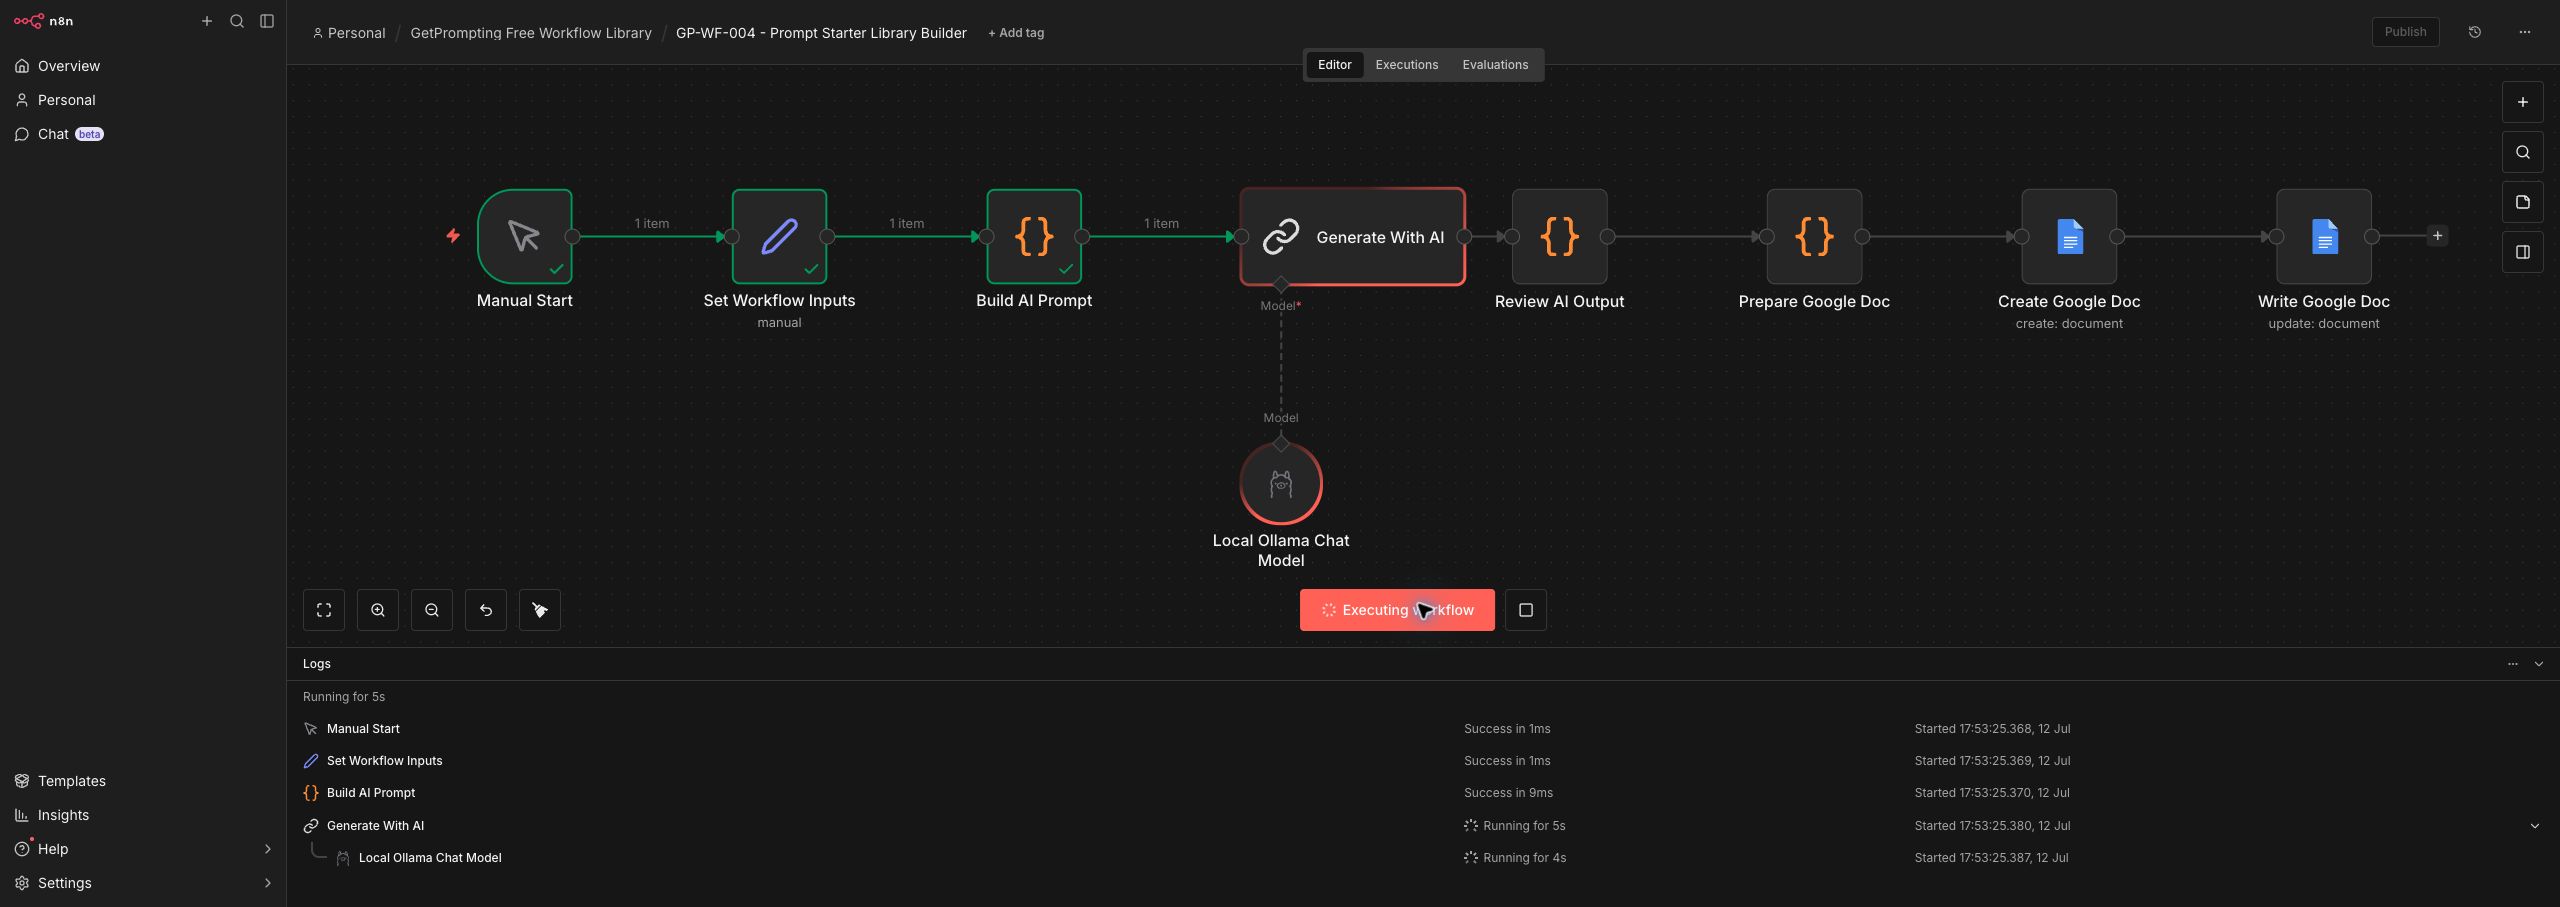Image resolution: width=2560 pixels, height=907 pixels.
Task: Select the Write Google Doc node
Action: click(x=2324, y=237)
